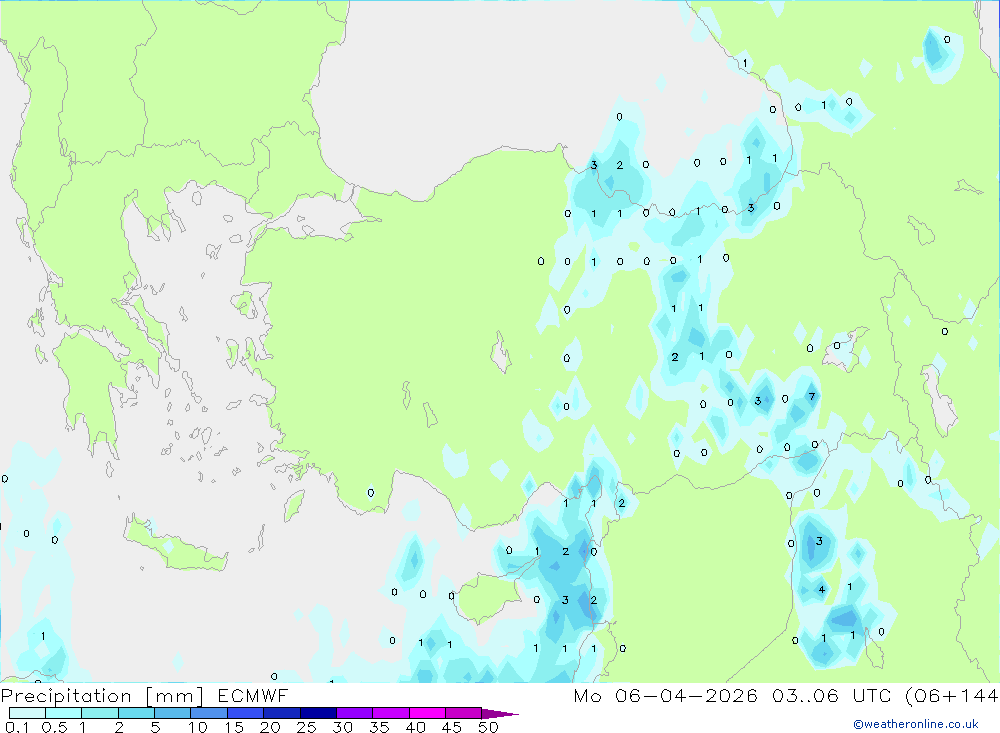
Task: Click the 'Precipitation' title word
Action: (66, 696)
